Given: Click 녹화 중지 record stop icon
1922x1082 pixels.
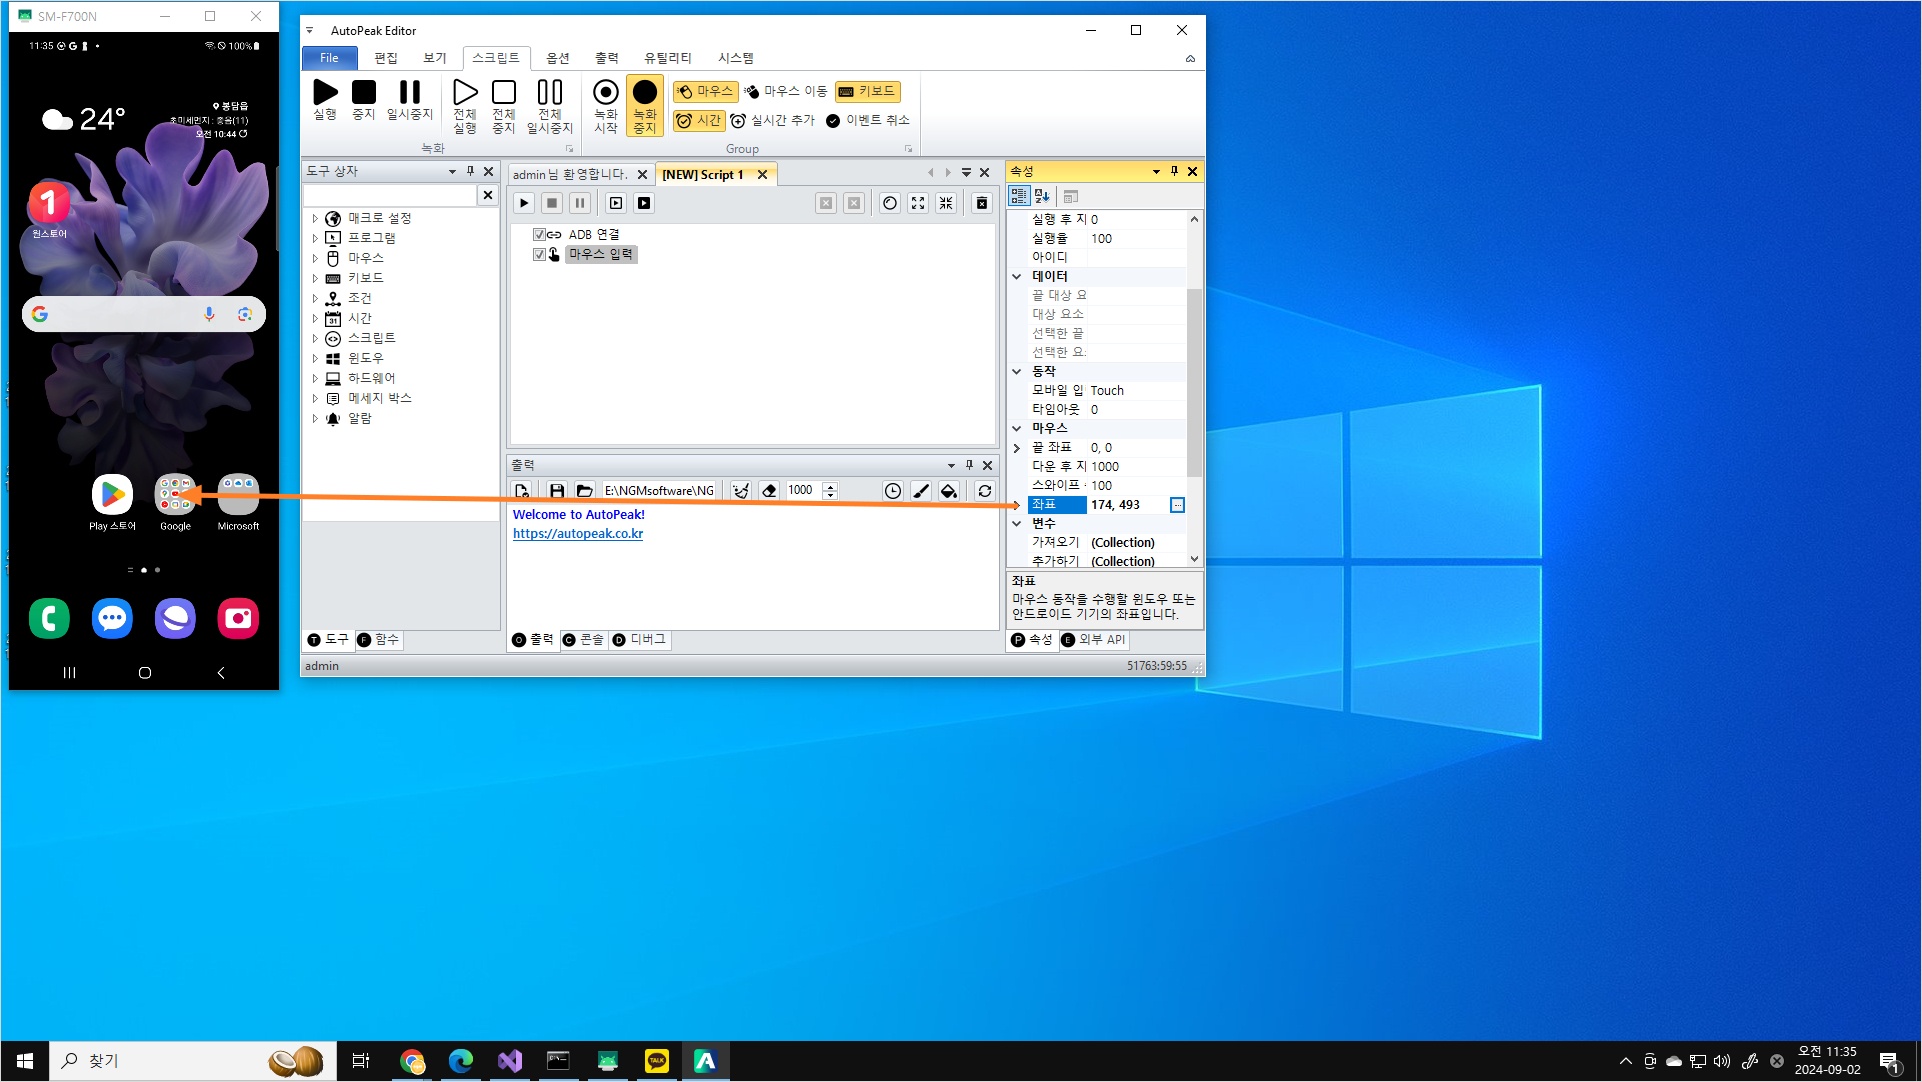Looking at the screenshot, I should click(645, 93).
